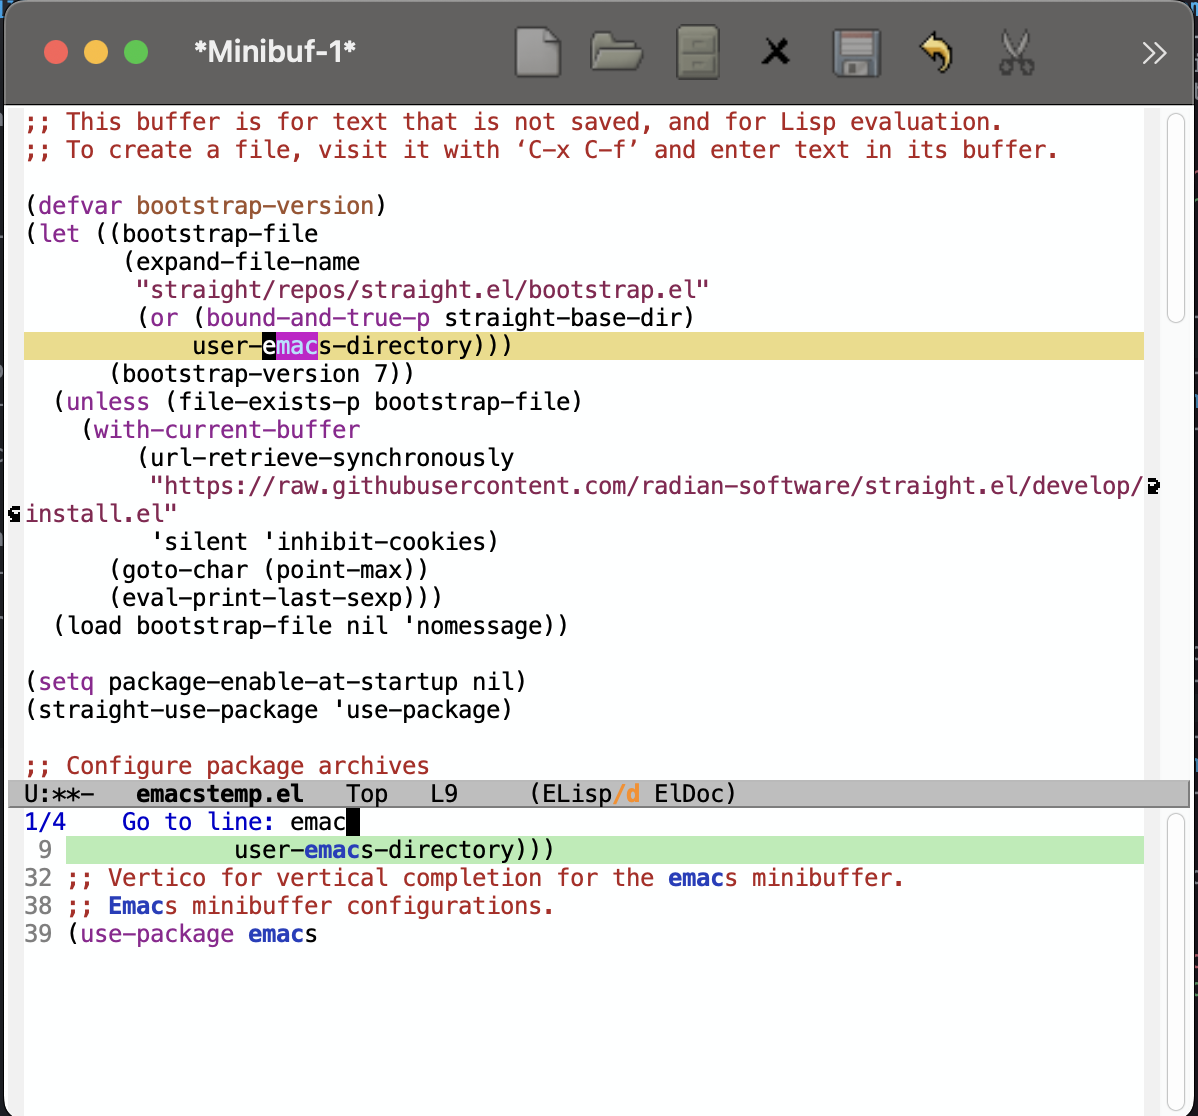Screen dimensions: 1198x1116
Task: Click the straight/repos/straight.el/bootstrap.el string
Action: coord(423,290)
